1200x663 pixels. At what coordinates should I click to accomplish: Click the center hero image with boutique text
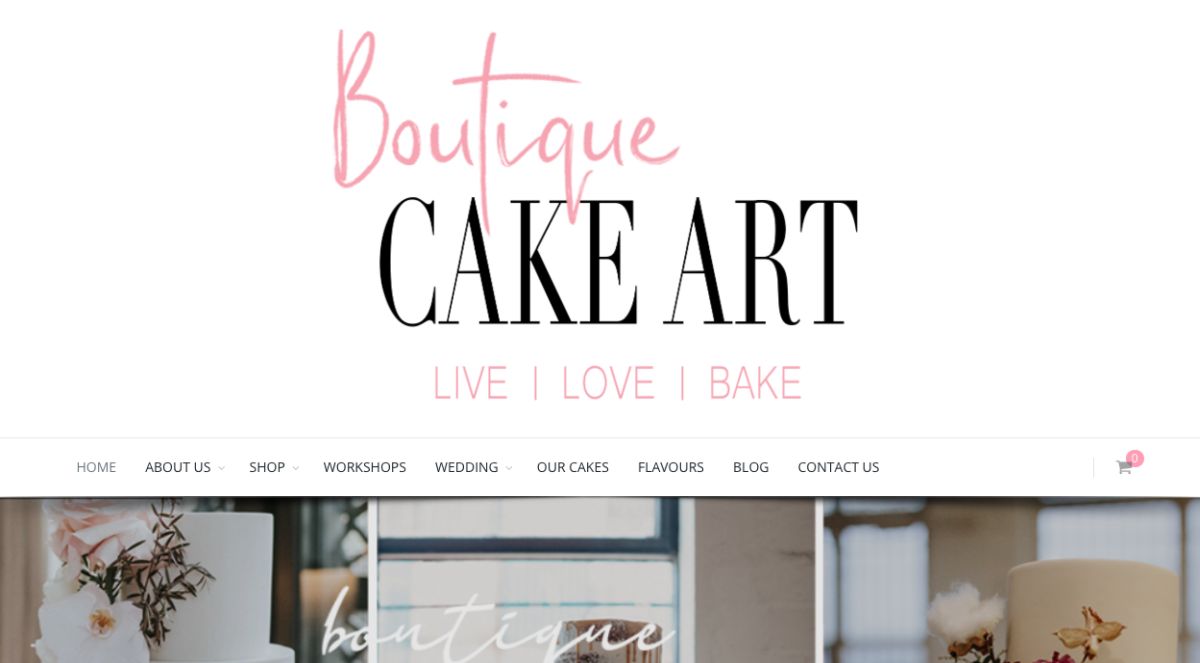coord(598,580)
